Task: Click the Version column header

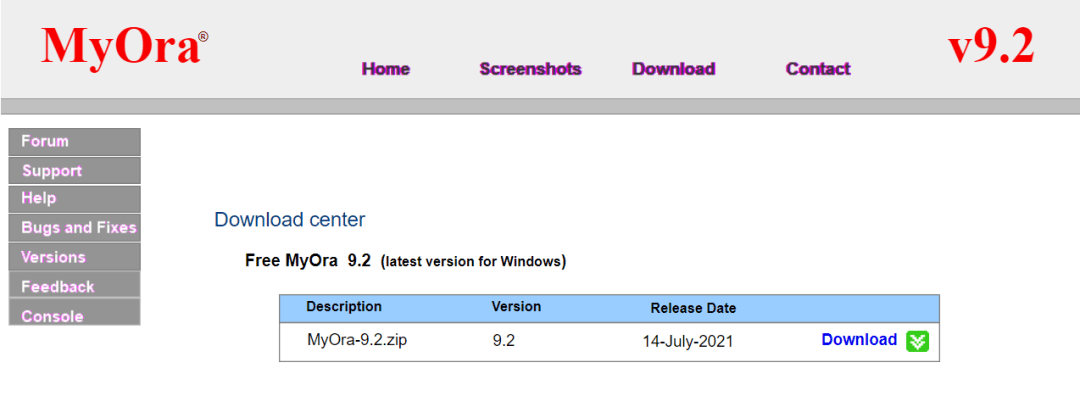Action: point(516,306)
